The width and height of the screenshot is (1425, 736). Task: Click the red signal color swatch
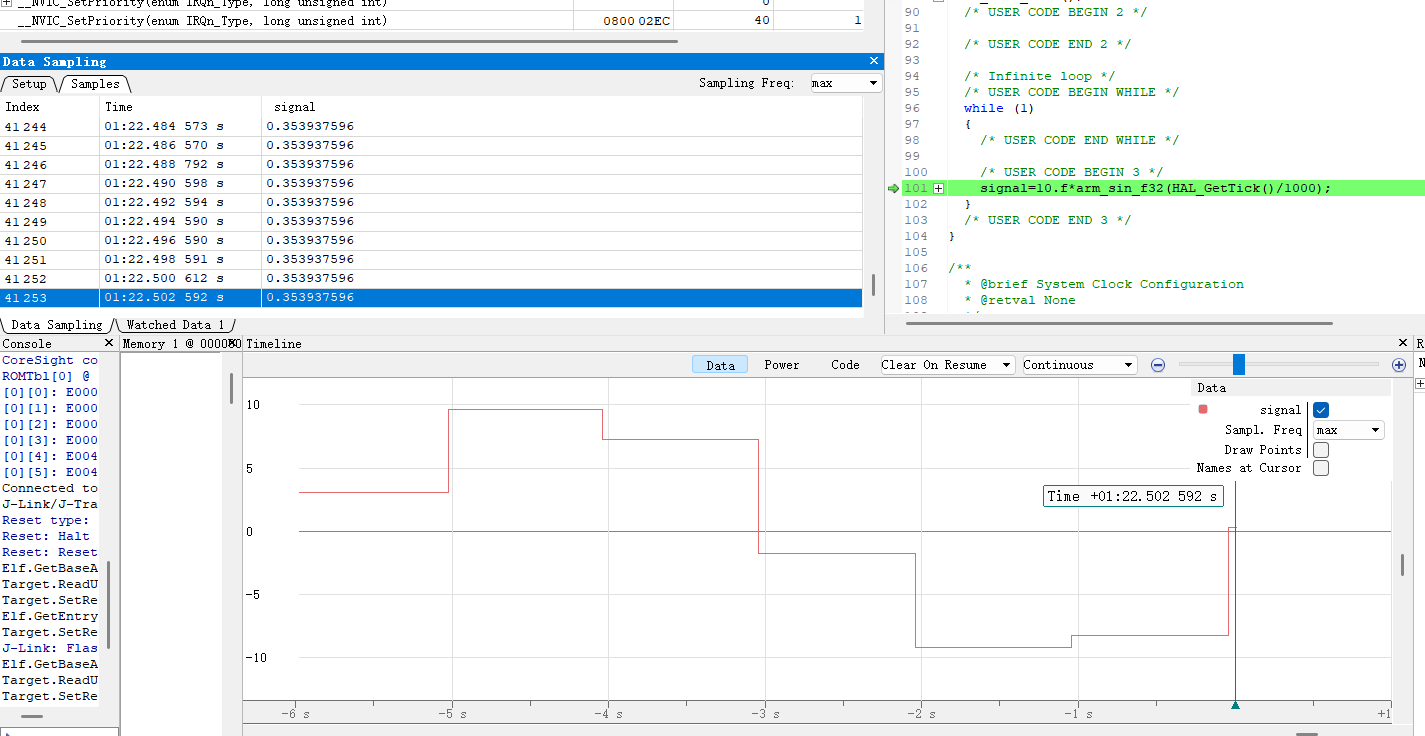coord(1203,409)
